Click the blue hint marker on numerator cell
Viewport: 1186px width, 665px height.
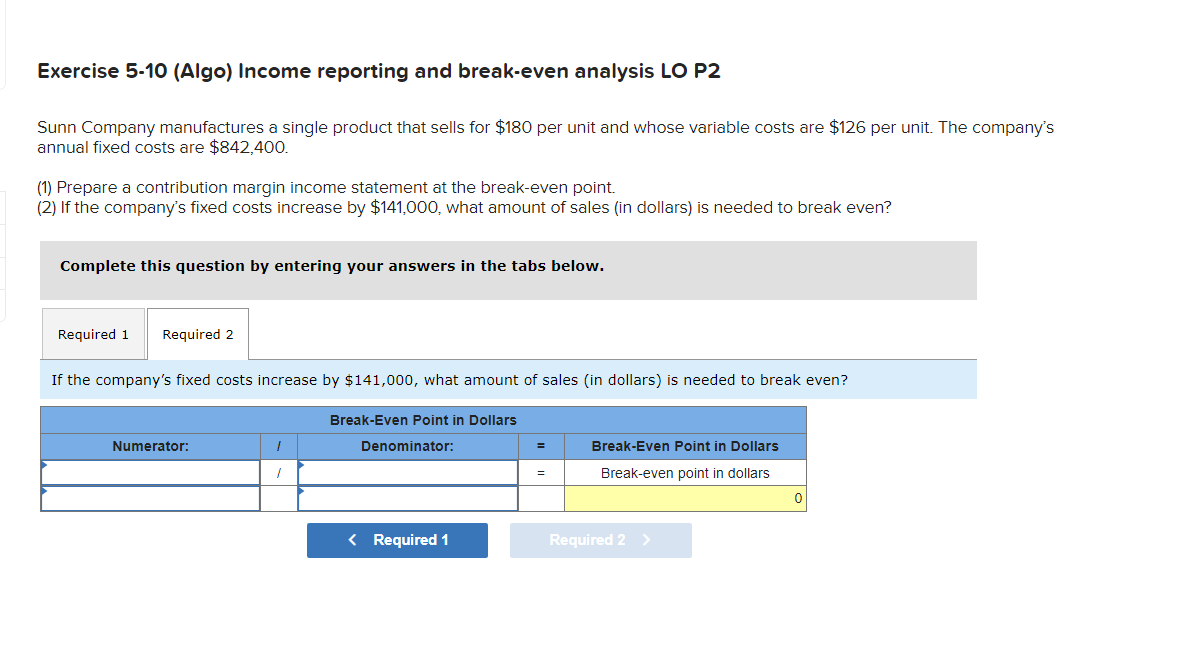pos(43,465)
